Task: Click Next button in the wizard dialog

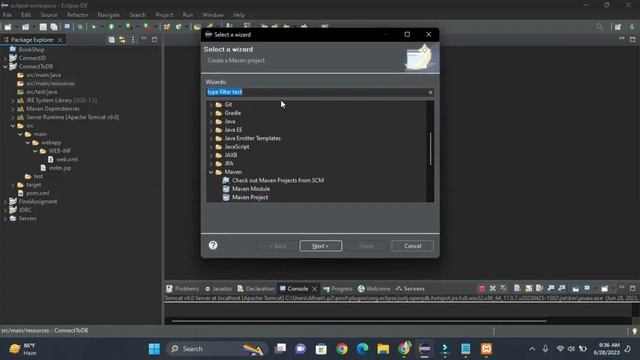Action: pos(320,246)
